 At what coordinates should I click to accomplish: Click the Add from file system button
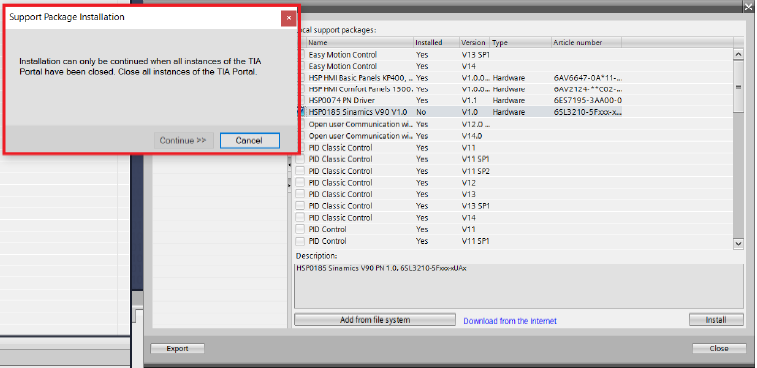(375, 320)
